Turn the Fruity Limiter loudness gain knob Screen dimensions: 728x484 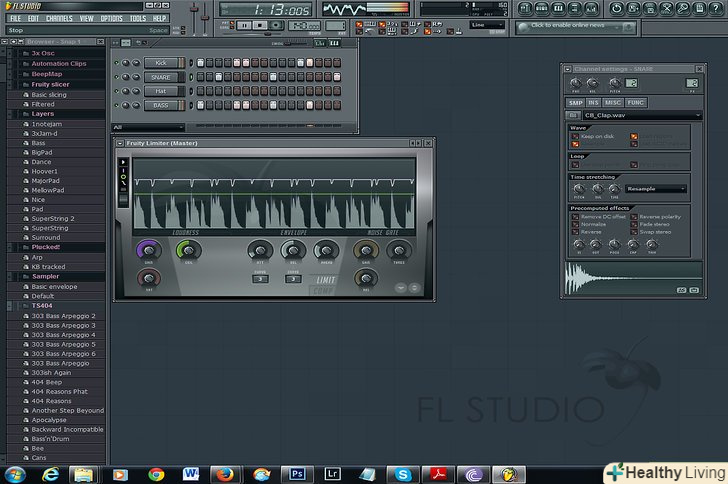(148, 250)
